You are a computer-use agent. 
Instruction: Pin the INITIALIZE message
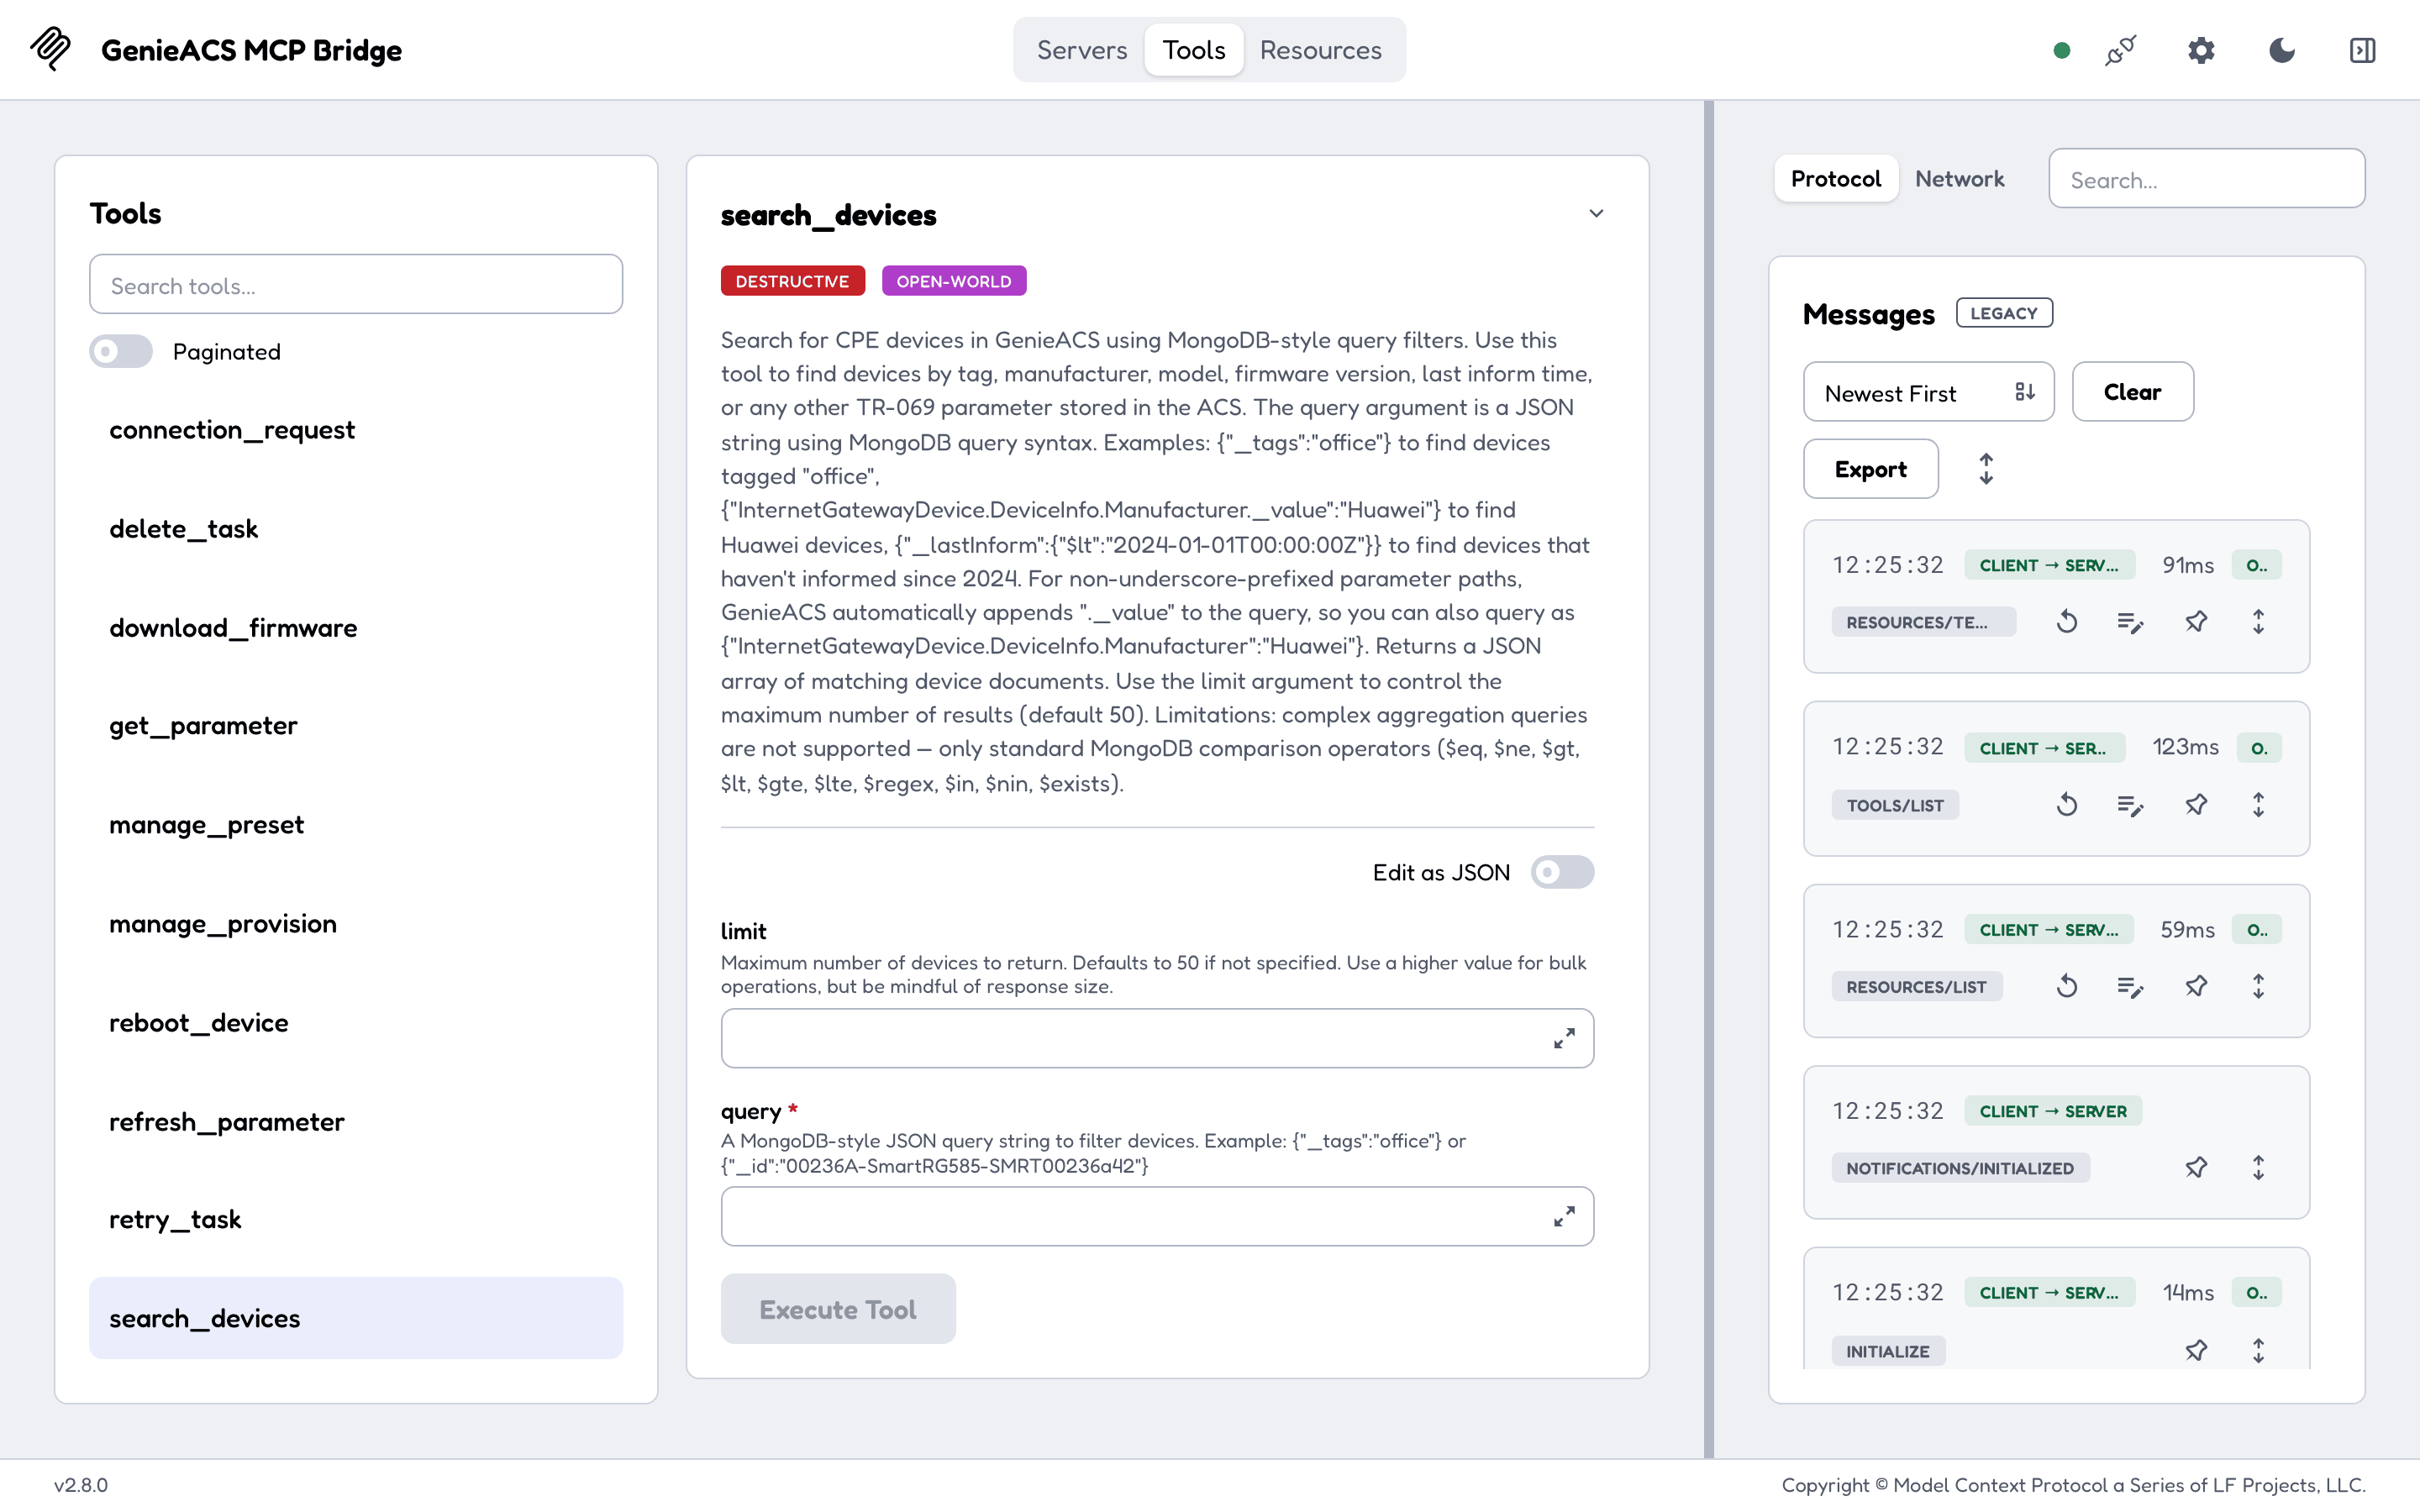pos(2196,1351)
